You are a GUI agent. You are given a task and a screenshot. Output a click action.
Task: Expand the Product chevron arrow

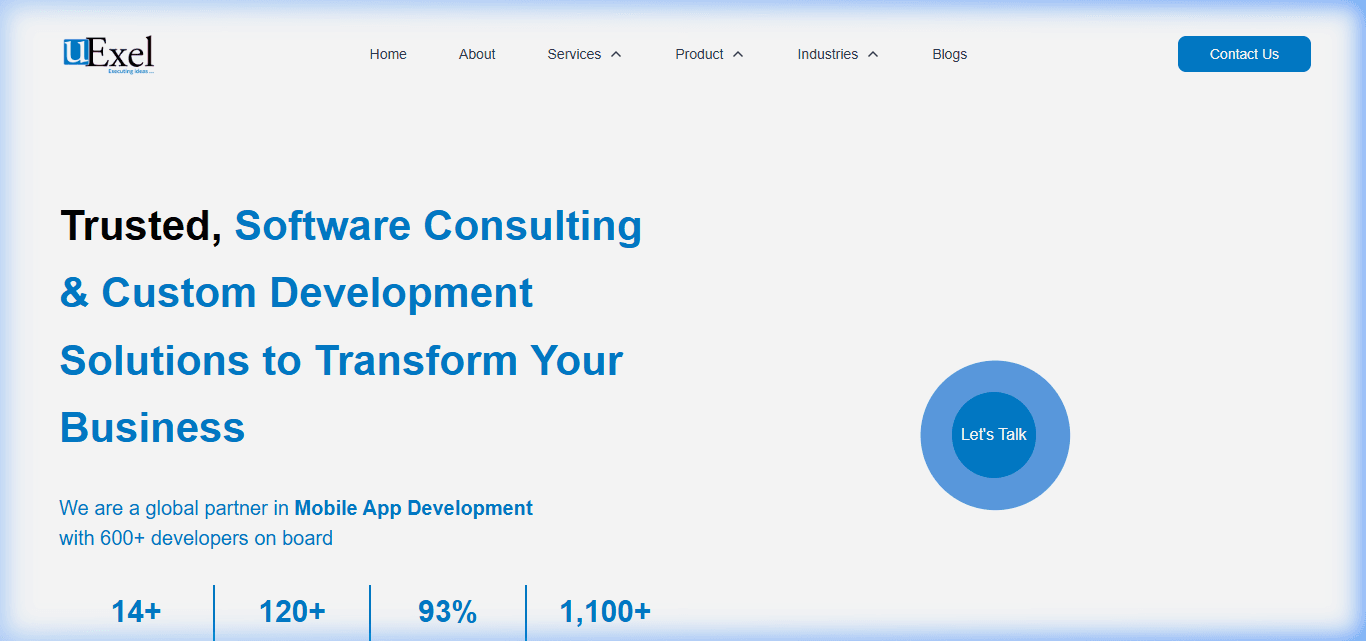(738, 54)
